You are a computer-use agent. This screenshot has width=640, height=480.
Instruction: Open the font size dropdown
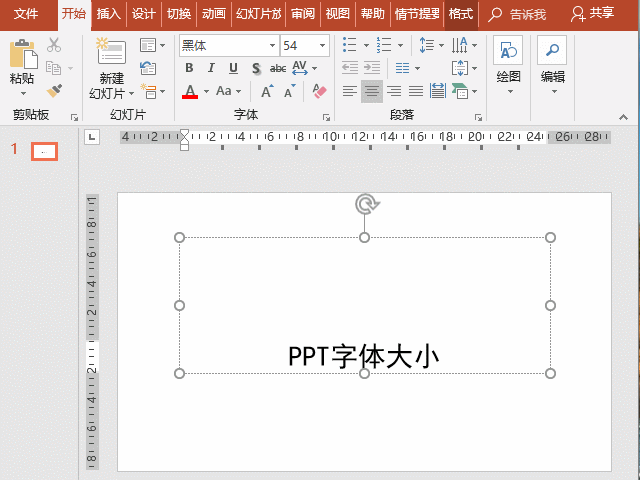(x=322, y=45)
